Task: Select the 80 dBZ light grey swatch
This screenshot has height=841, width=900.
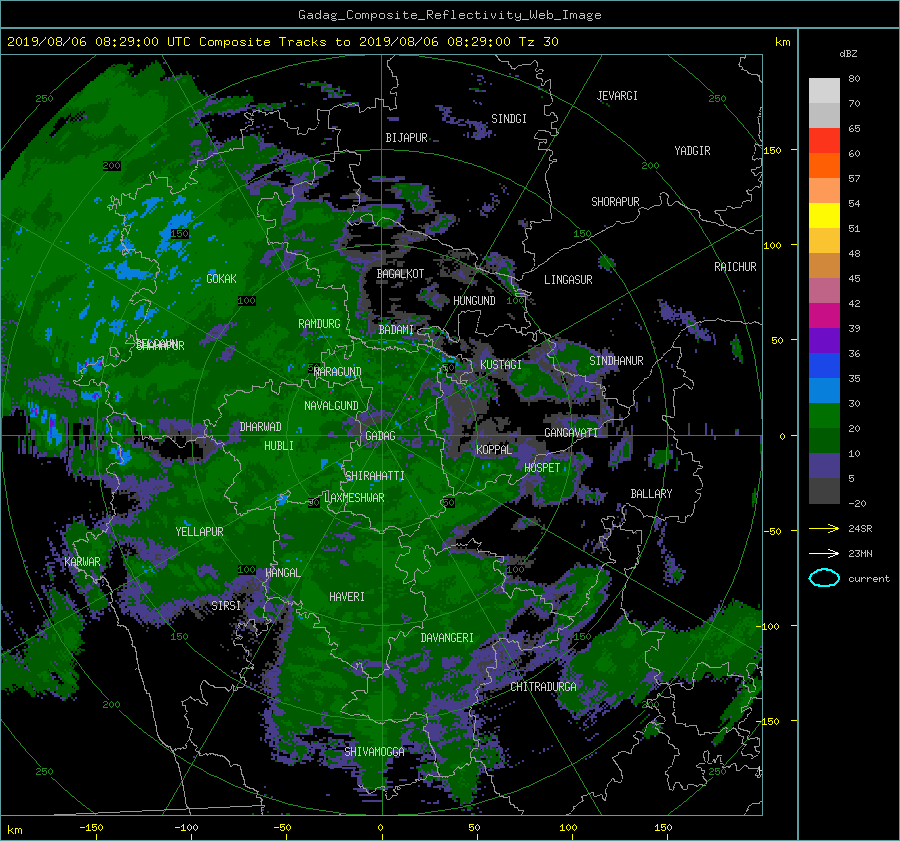Action: point(824,90)
